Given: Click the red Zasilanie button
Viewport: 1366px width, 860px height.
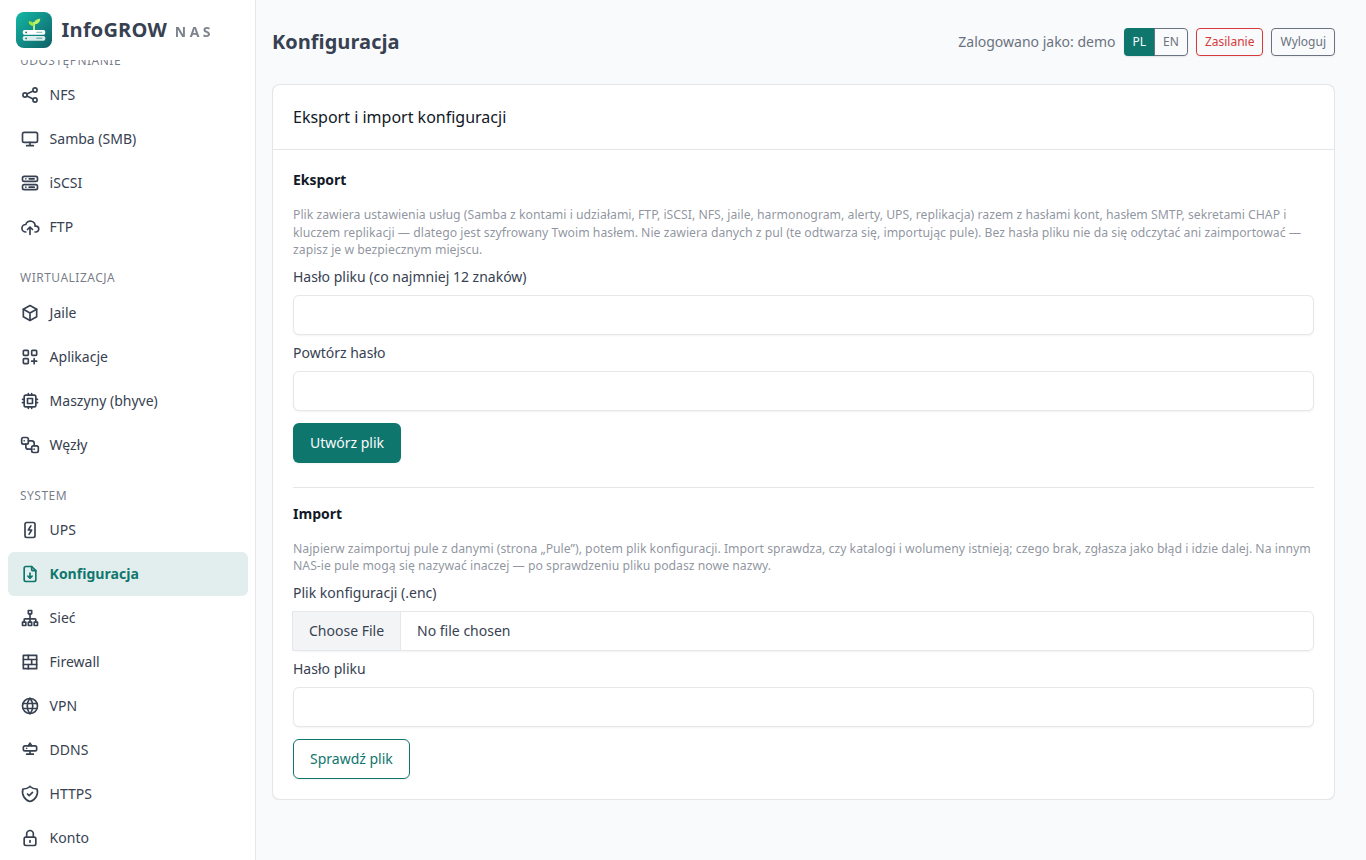Looking at the screenshot, I should click(x=1229, y=42).
